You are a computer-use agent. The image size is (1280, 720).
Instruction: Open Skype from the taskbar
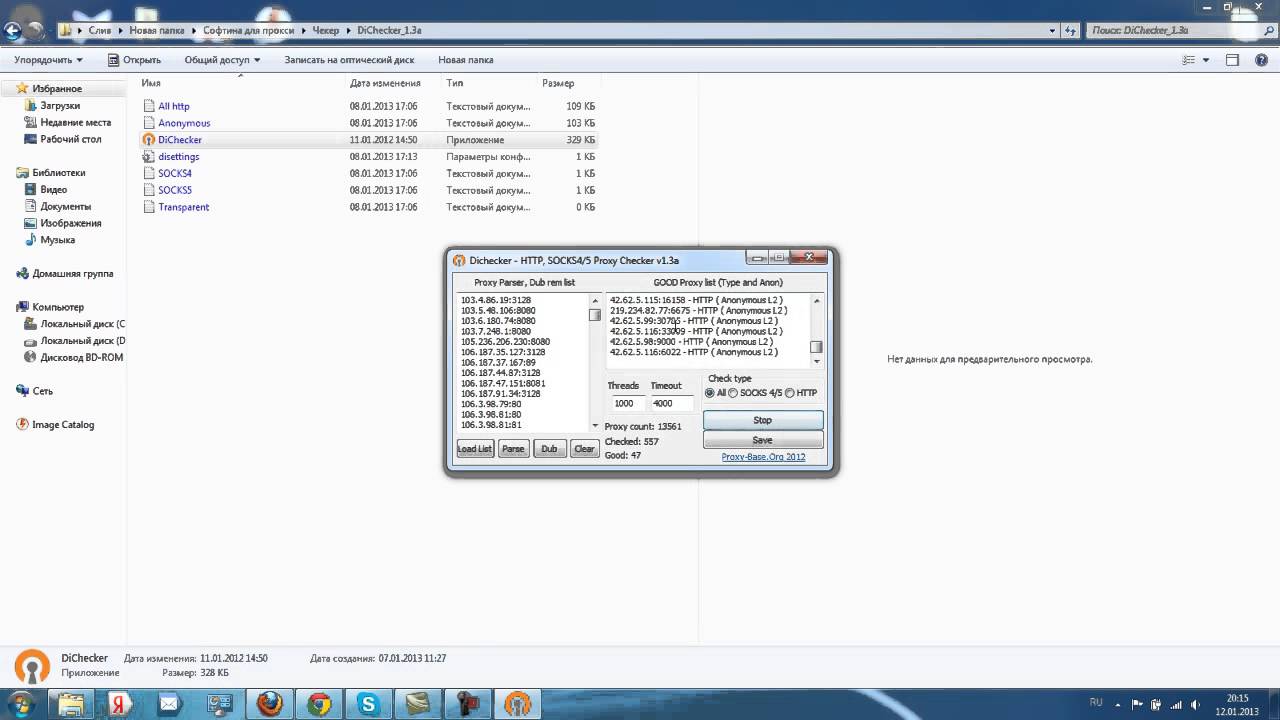click(368, 704)
